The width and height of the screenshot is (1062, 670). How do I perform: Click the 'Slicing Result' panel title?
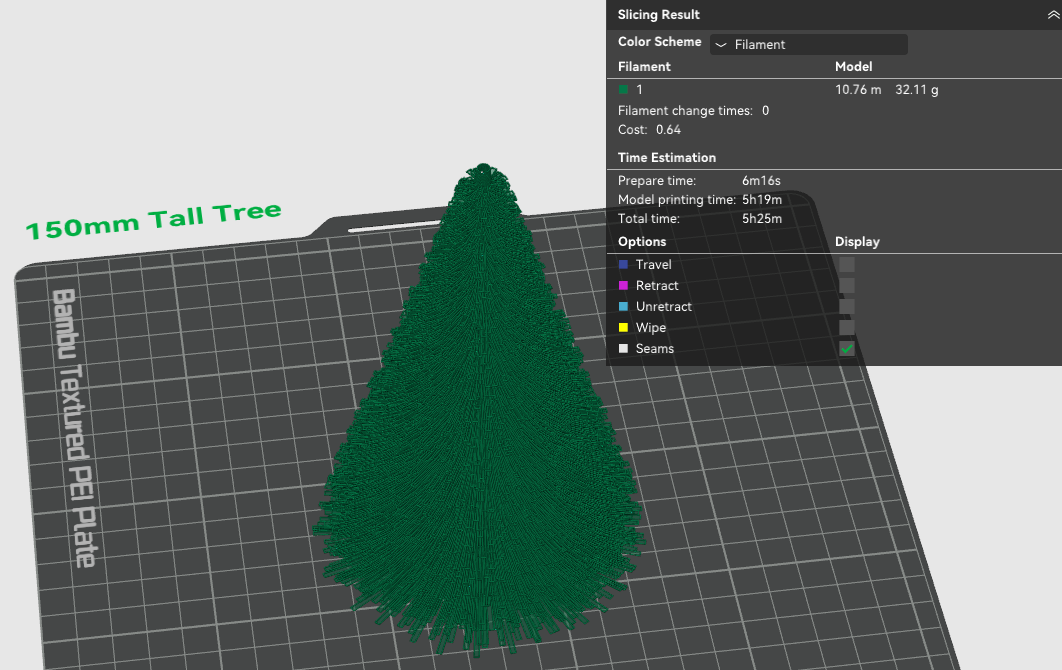click(658, 15)
